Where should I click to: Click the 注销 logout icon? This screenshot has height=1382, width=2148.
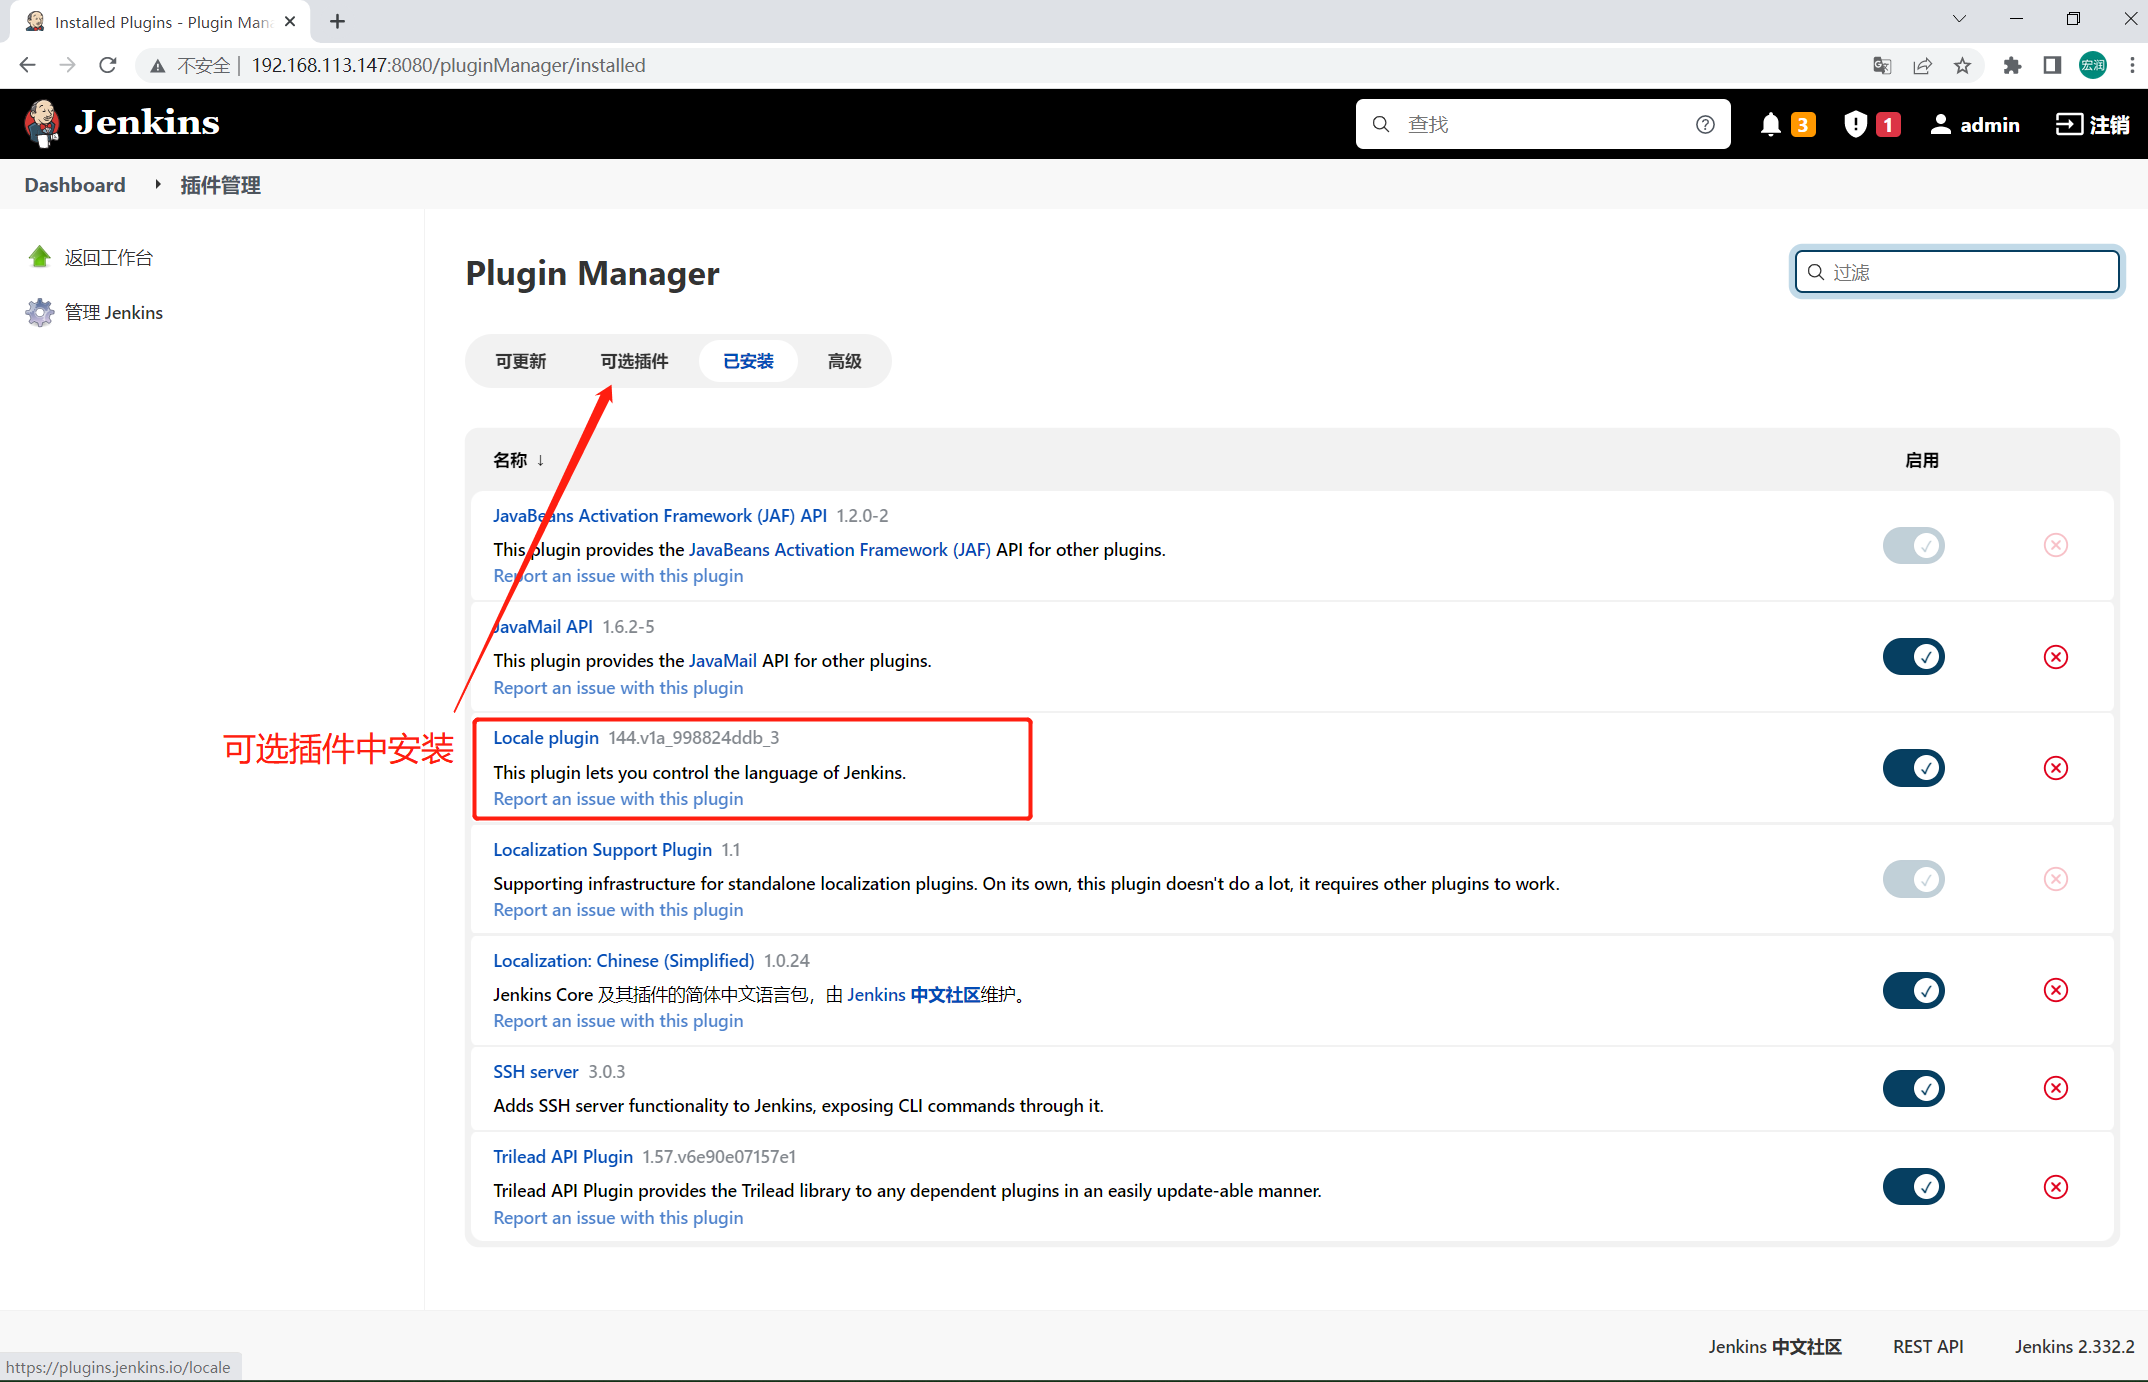tap(2069, 124)
